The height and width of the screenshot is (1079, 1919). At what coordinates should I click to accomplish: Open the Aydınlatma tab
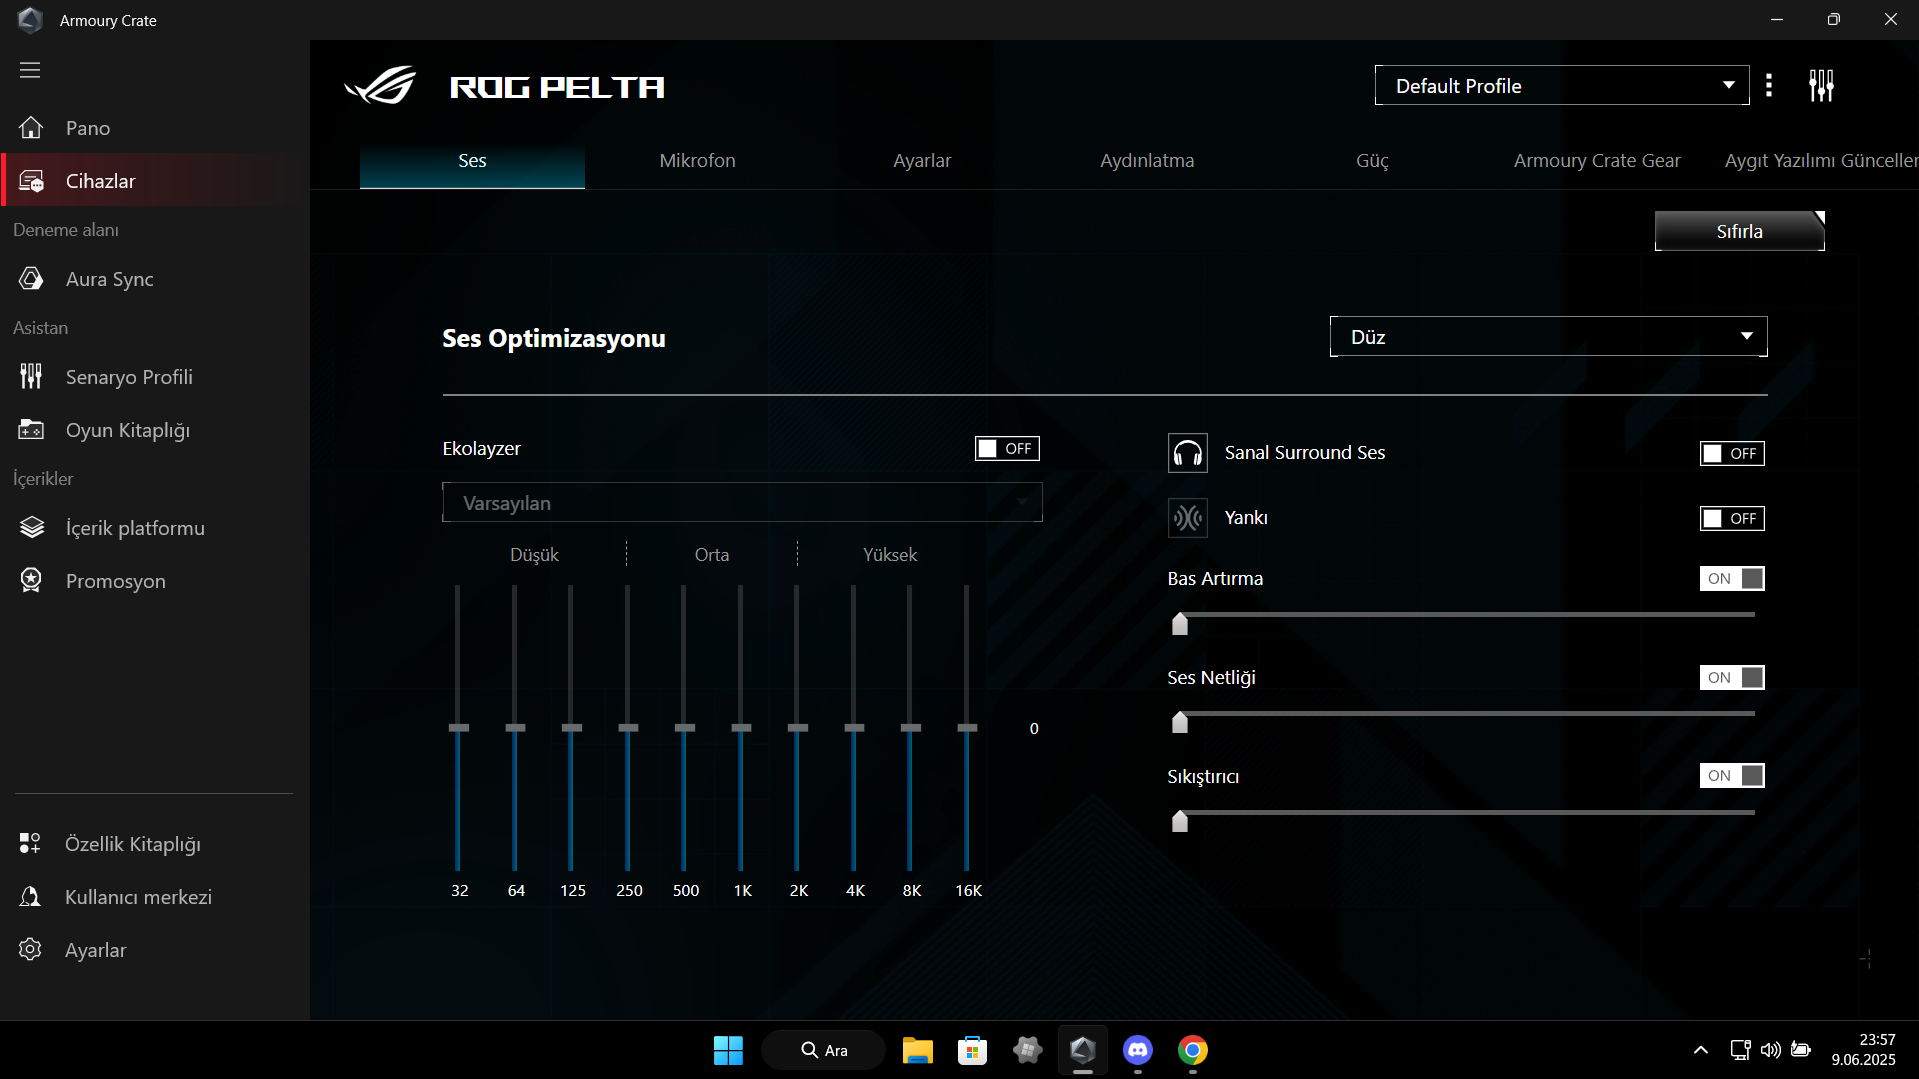pyautogui.click(x=1147, y=161)
